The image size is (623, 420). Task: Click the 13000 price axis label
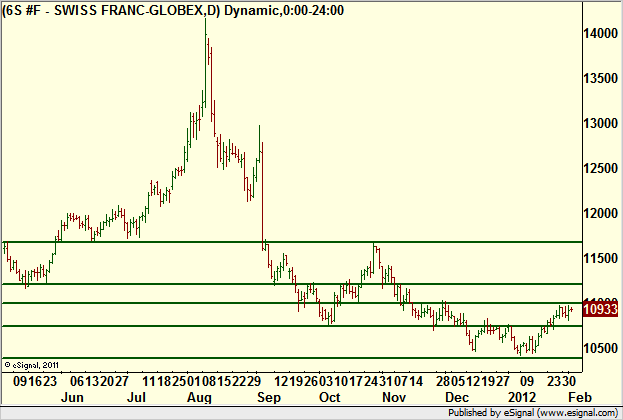pyautogui.click(x=600, y=123)
